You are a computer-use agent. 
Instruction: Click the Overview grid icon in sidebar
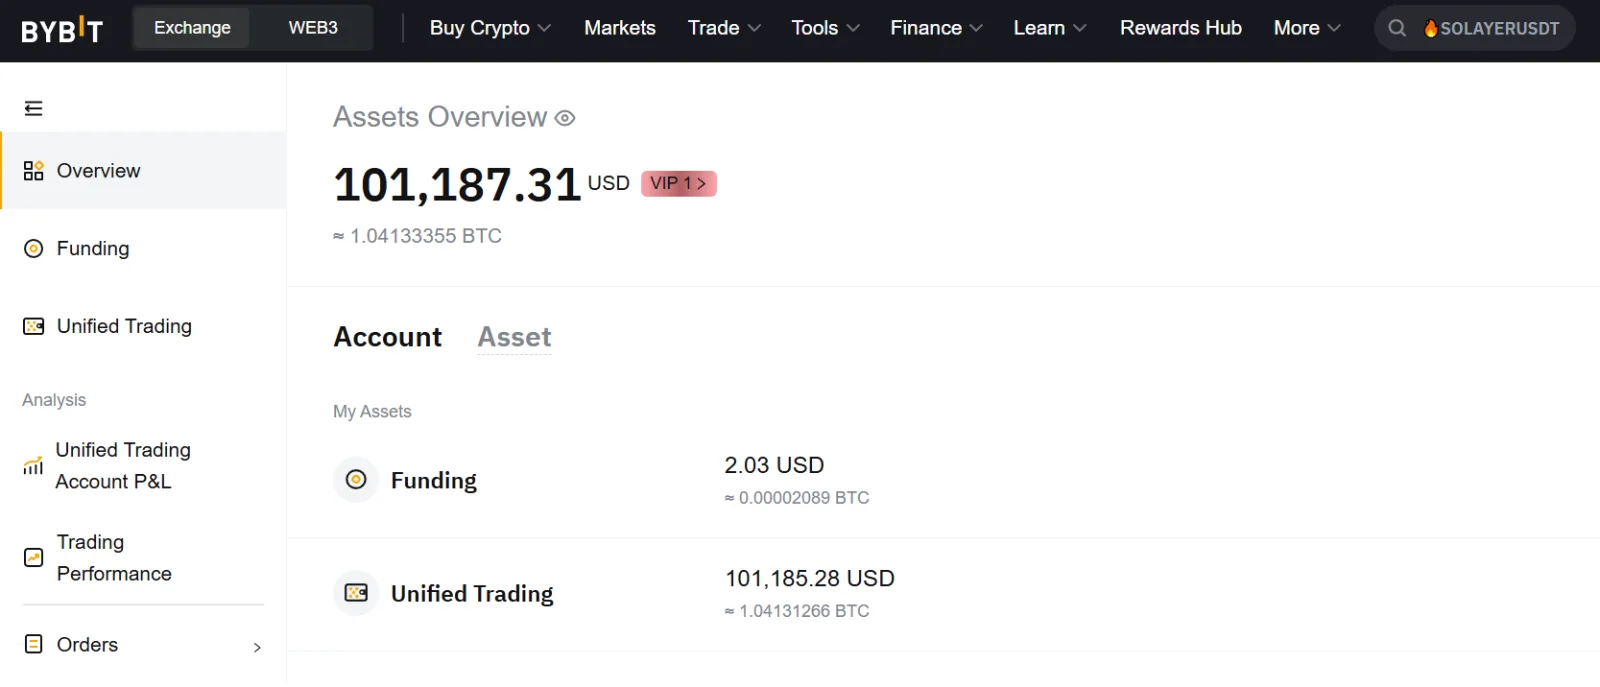tap(34, 171)
